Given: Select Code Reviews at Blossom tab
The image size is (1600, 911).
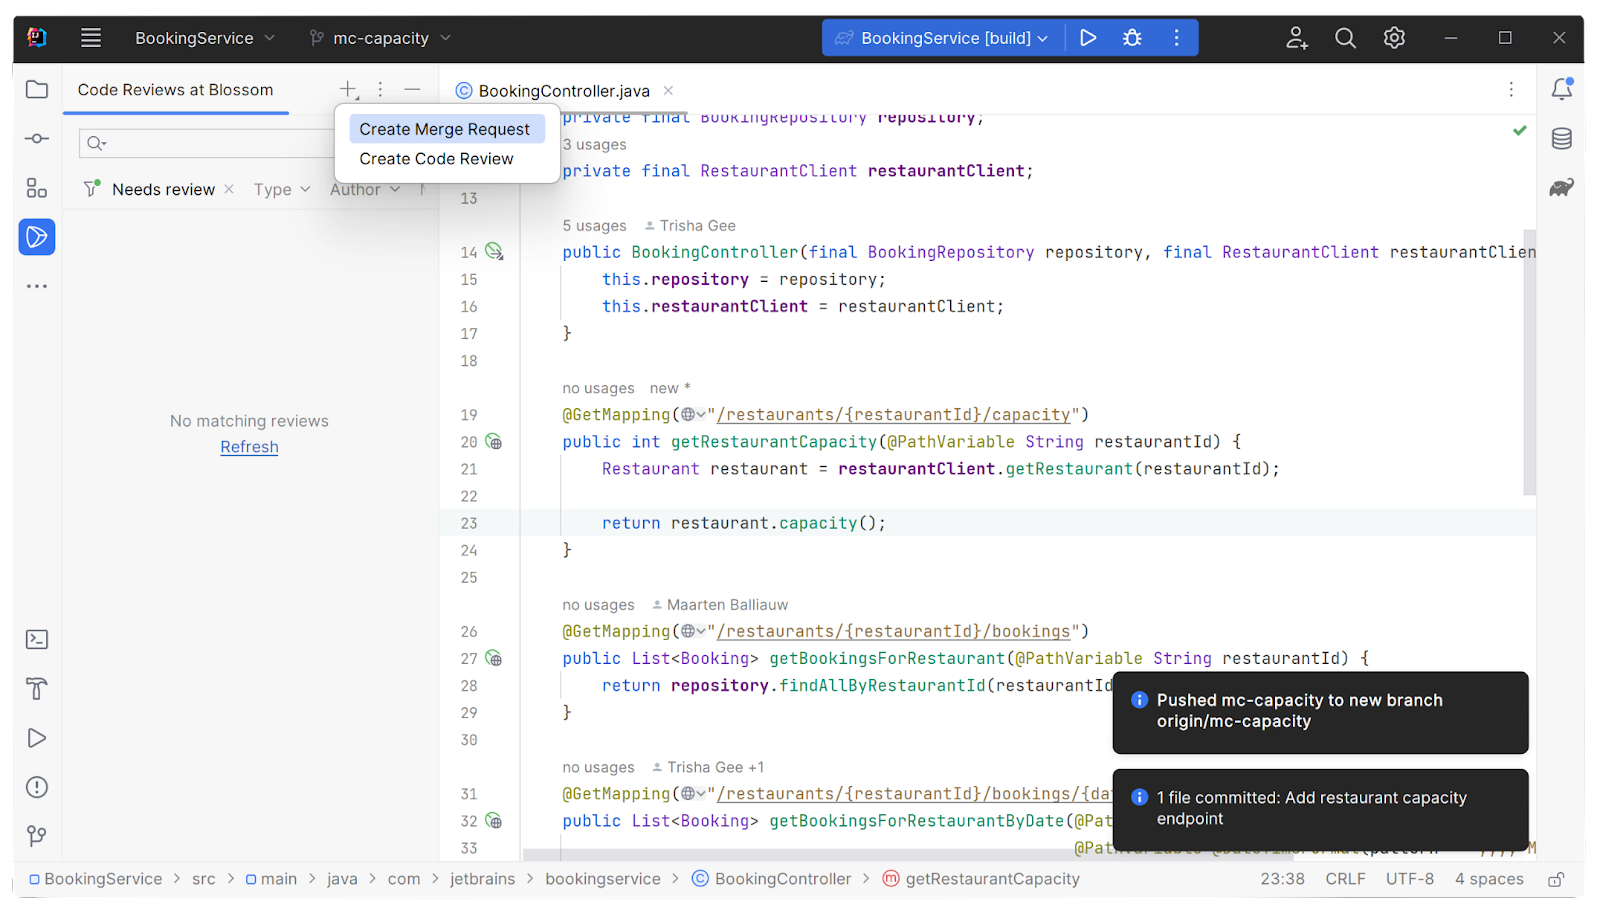Looking at the screenshot, I should [175, 90].
